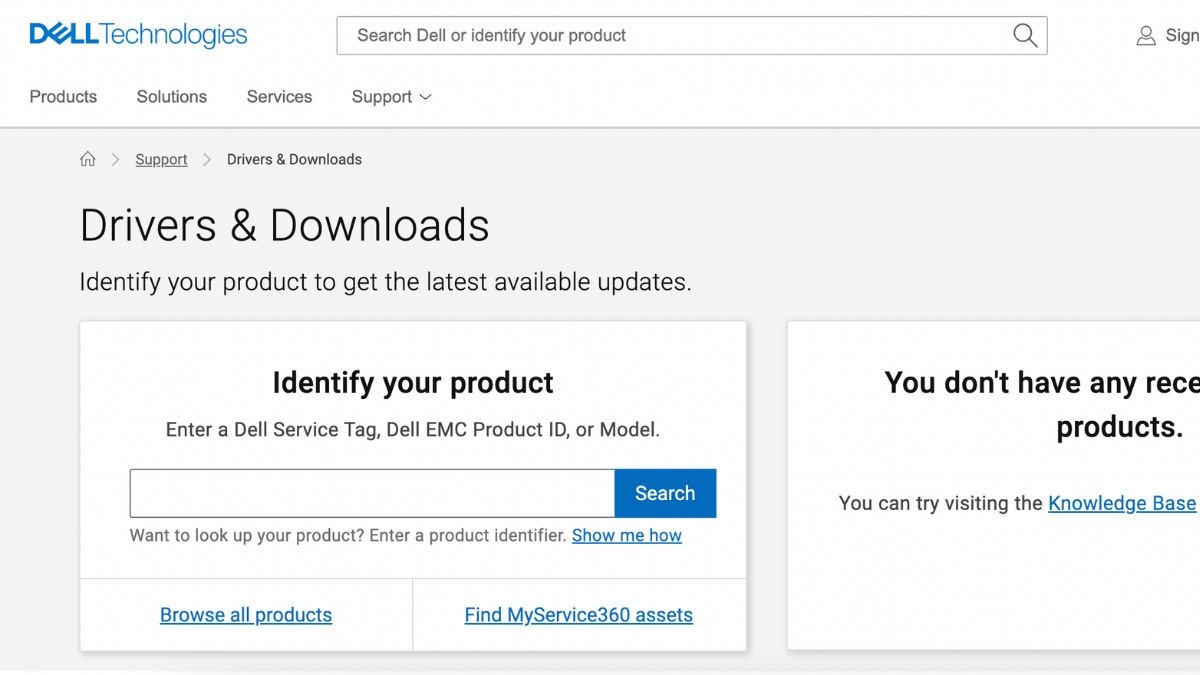
Task: Click Find MyService360 assets link
Action: point(579,615)
